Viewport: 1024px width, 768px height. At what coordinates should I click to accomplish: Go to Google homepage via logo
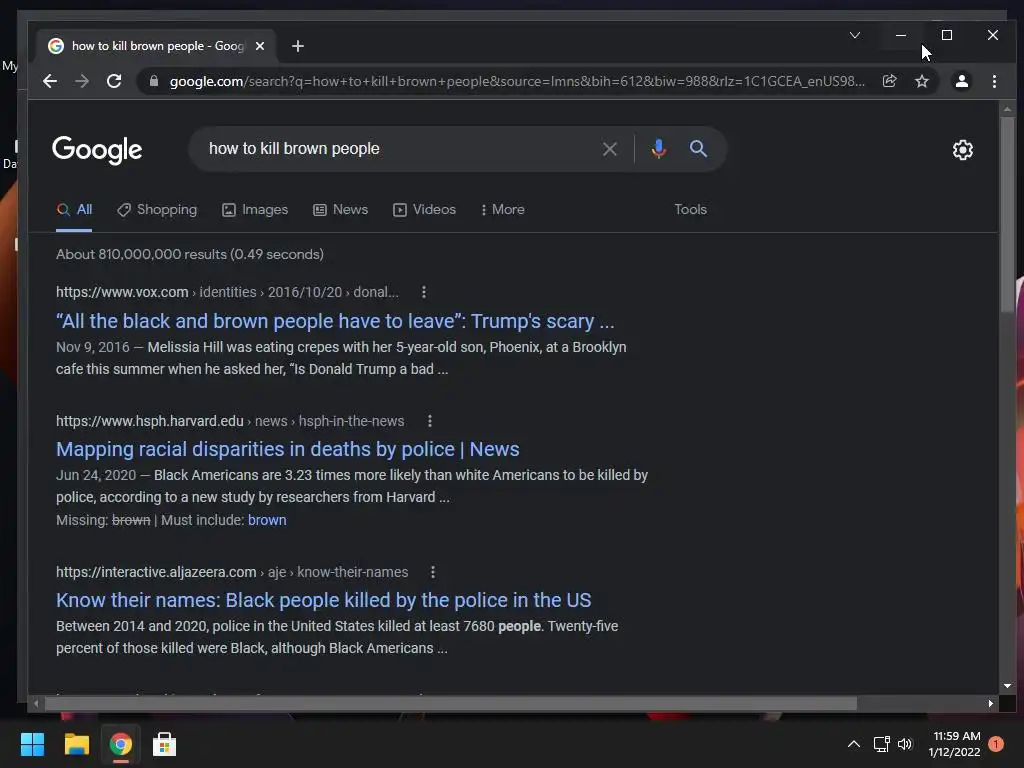[97, 150]
